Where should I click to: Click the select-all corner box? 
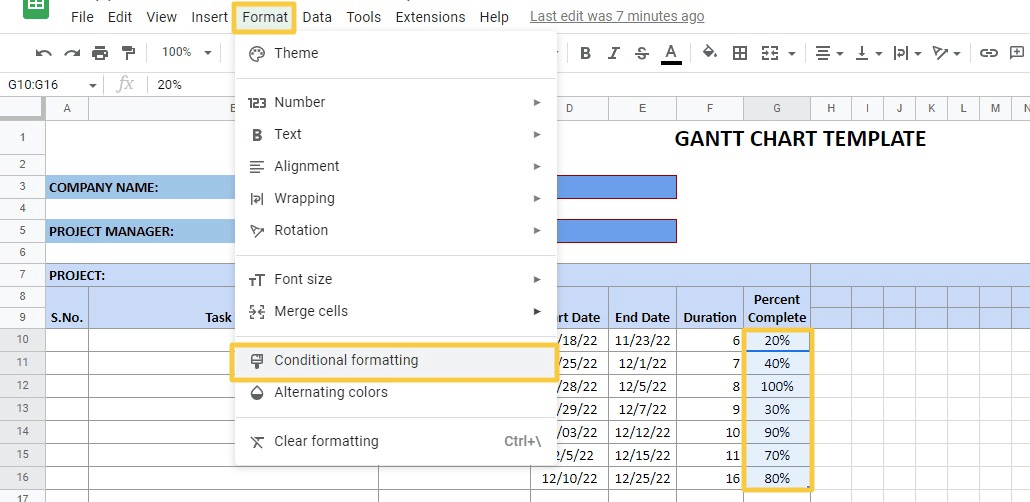(x=22, y=108)
